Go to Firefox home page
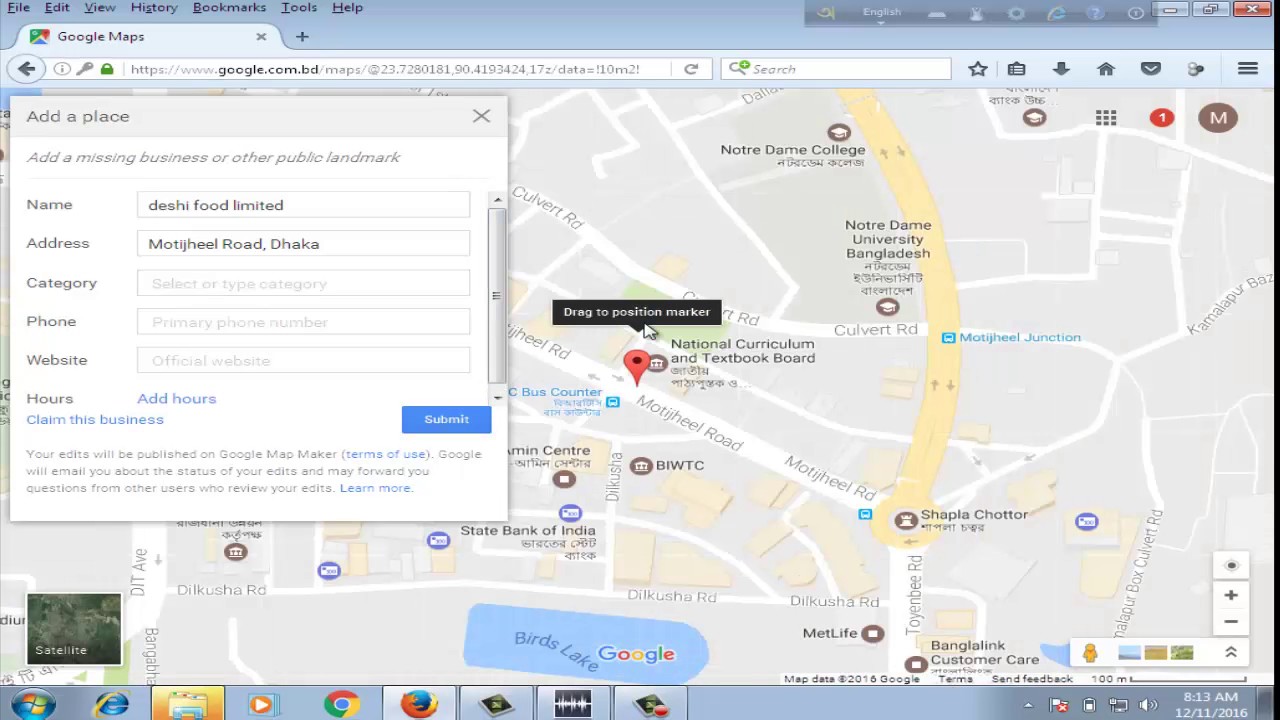1280x720 pixels. [1105, 69]
